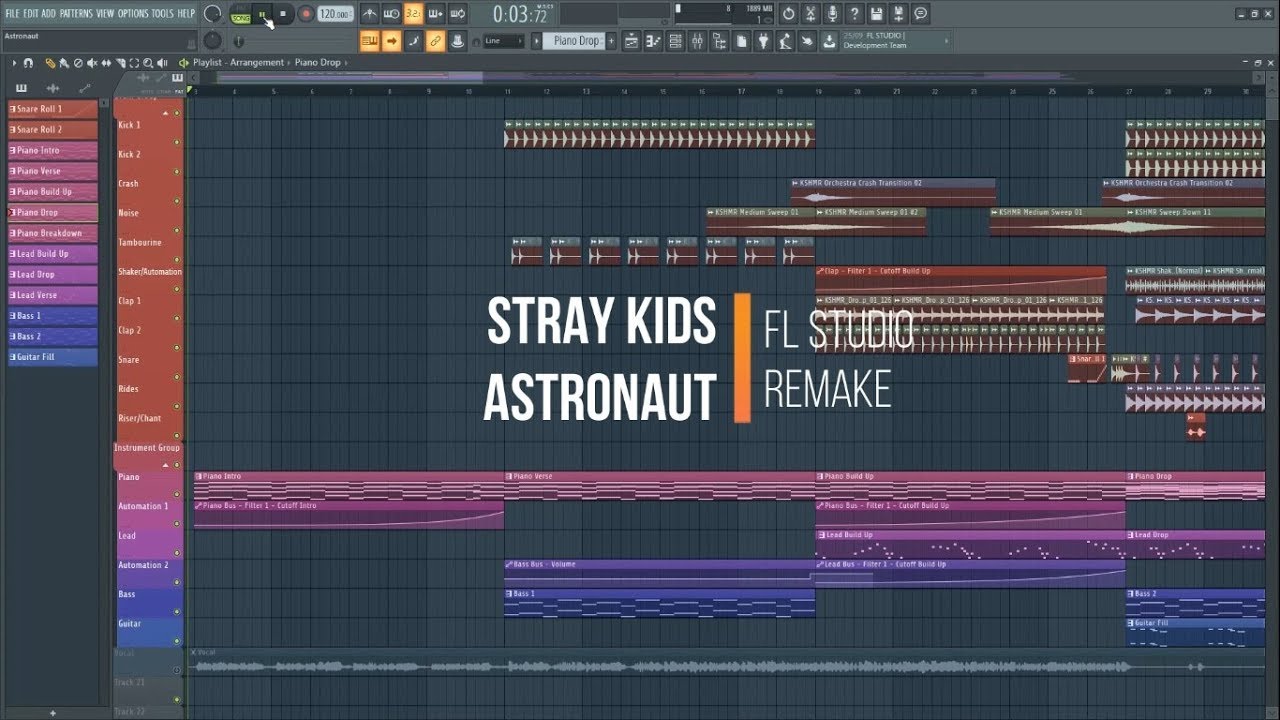Toggle the metronome icon

370,14
